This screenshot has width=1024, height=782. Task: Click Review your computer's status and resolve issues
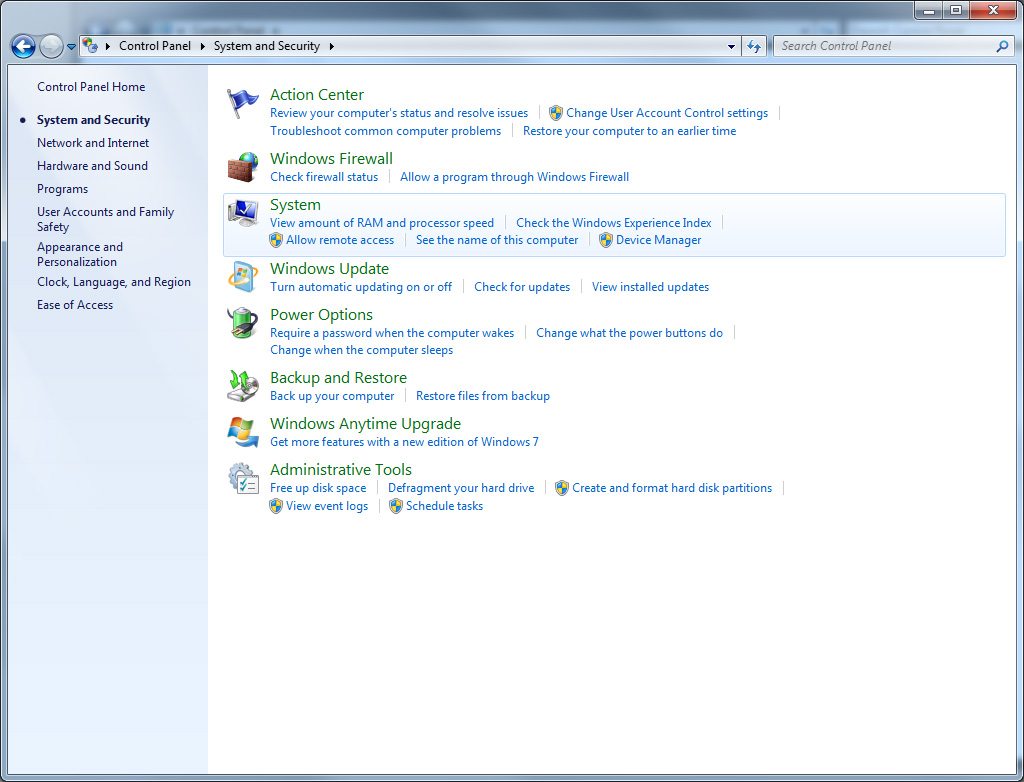pos(399,113)
